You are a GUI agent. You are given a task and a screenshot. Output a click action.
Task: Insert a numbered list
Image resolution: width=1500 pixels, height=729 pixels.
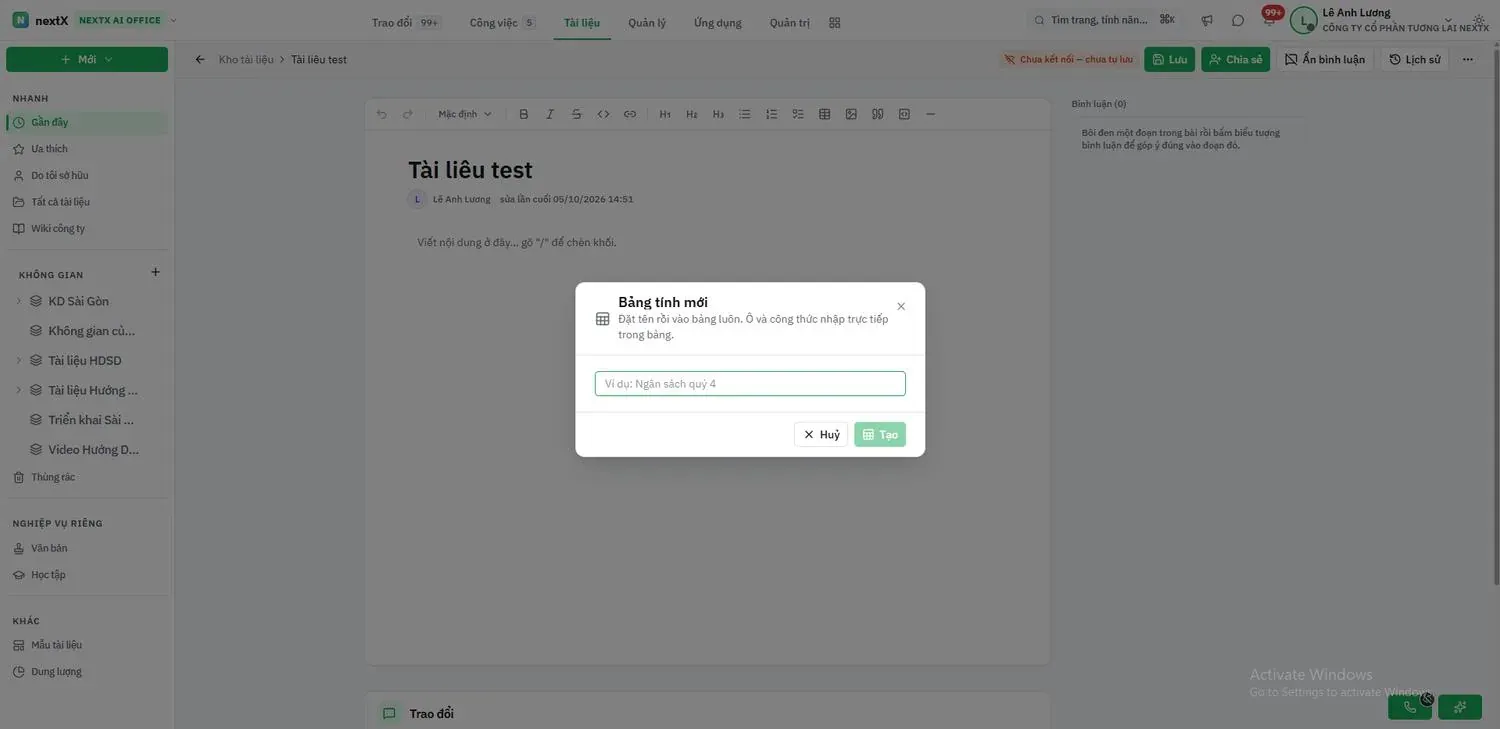tap(772, 114)
